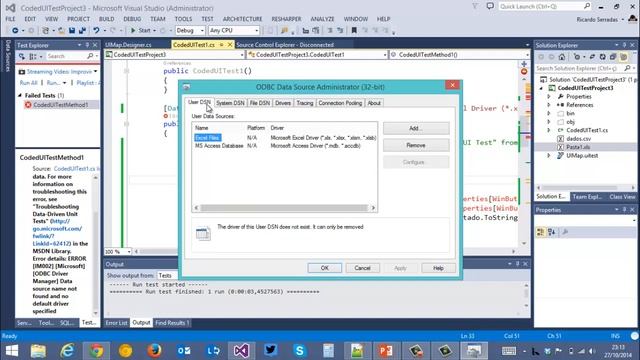Switch to Source Control Explorer tab
640x360 pixels.
pyautogui.click(x=285, y=45)
